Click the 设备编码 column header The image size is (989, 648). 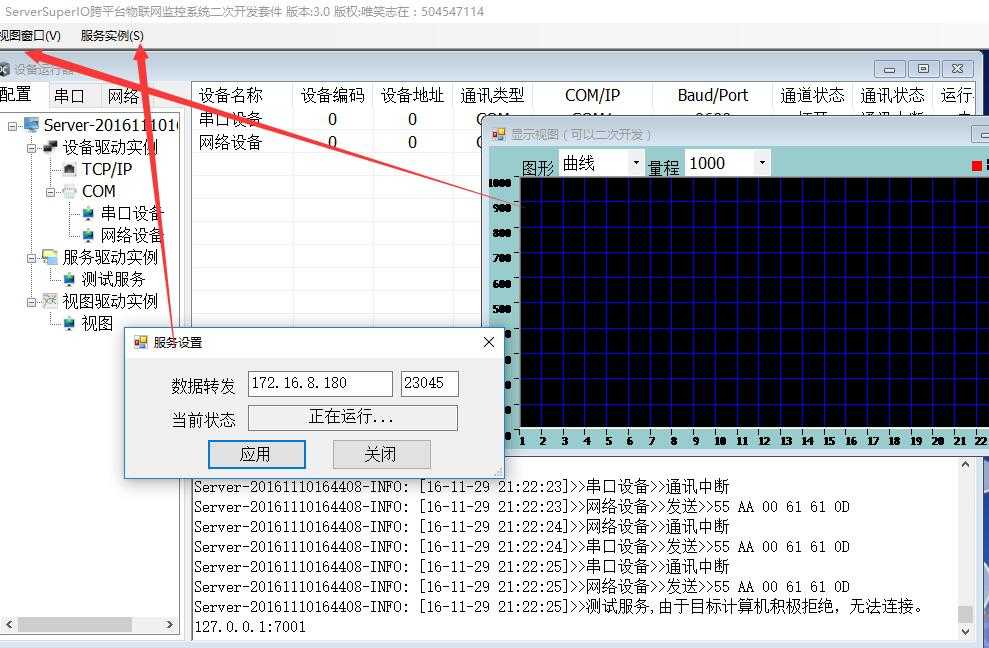click(332, 95)
